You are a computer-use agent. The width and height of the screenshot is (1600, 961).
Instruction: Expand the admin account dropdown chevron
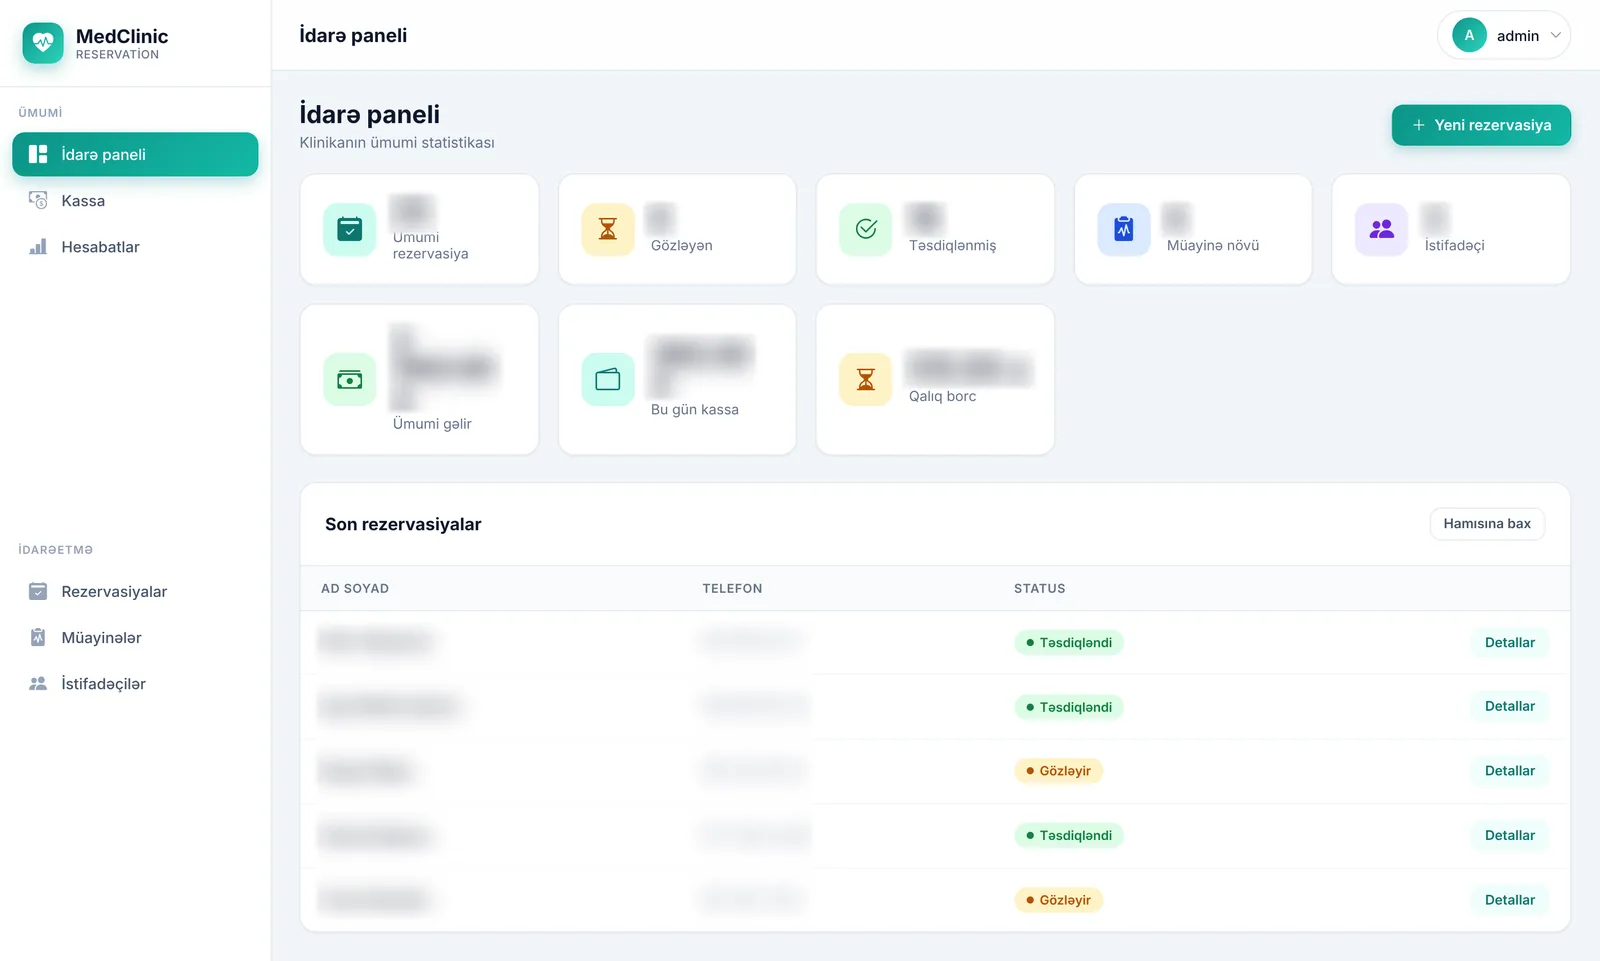point(1556,35)
